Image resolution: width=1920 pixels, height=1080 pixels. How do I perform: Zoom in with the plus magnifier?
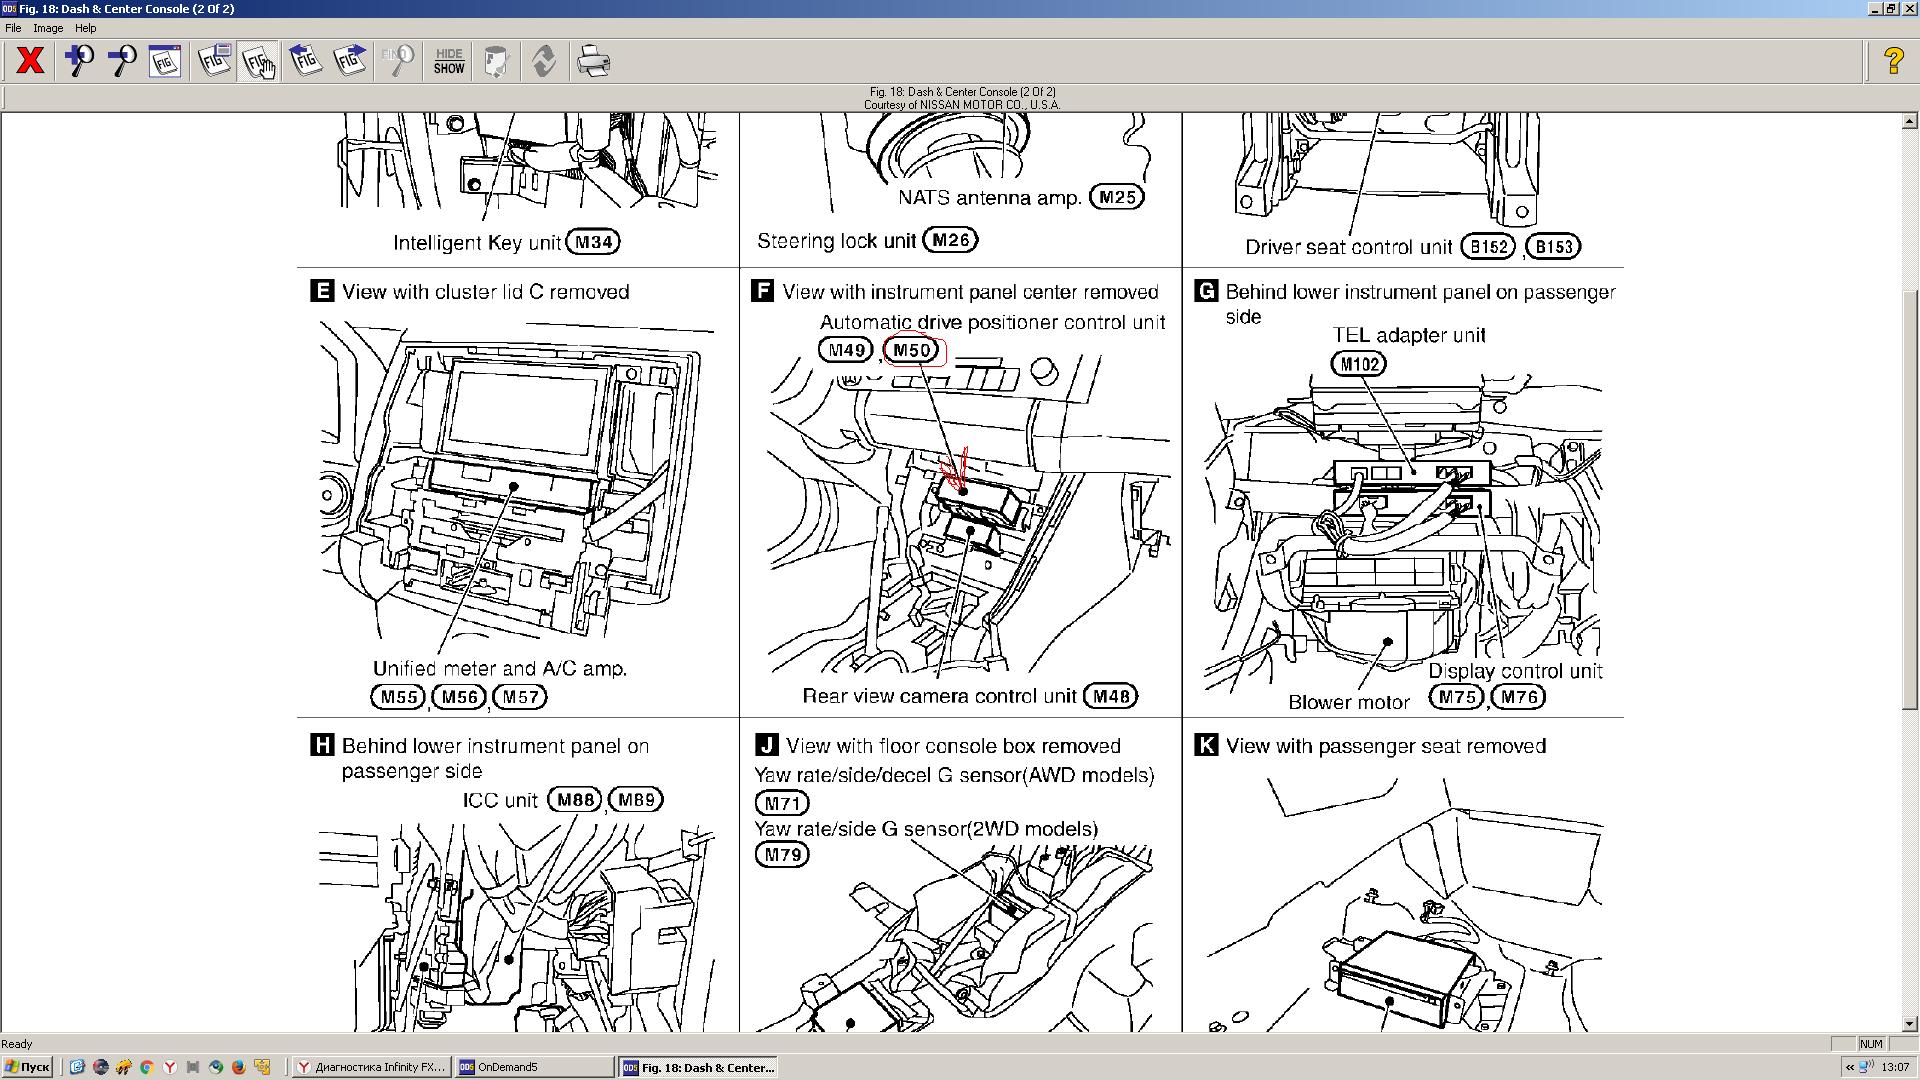coord(79,61)
